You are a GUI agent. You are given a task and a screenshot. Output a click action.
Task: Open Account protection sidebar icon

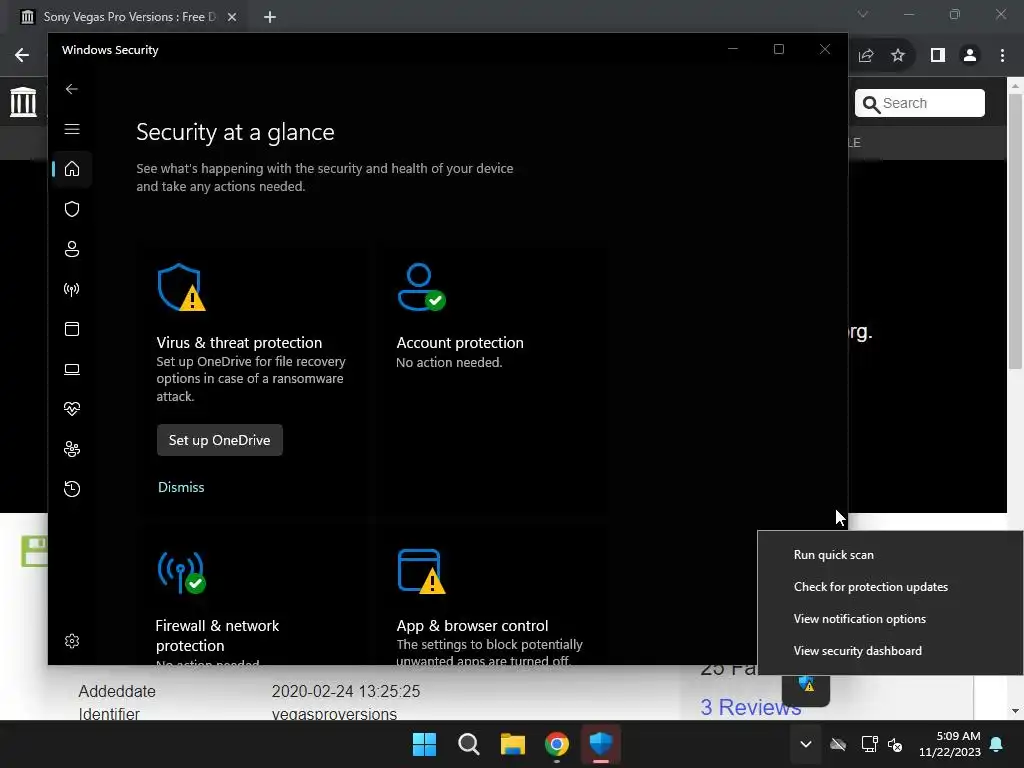point(72,249)
